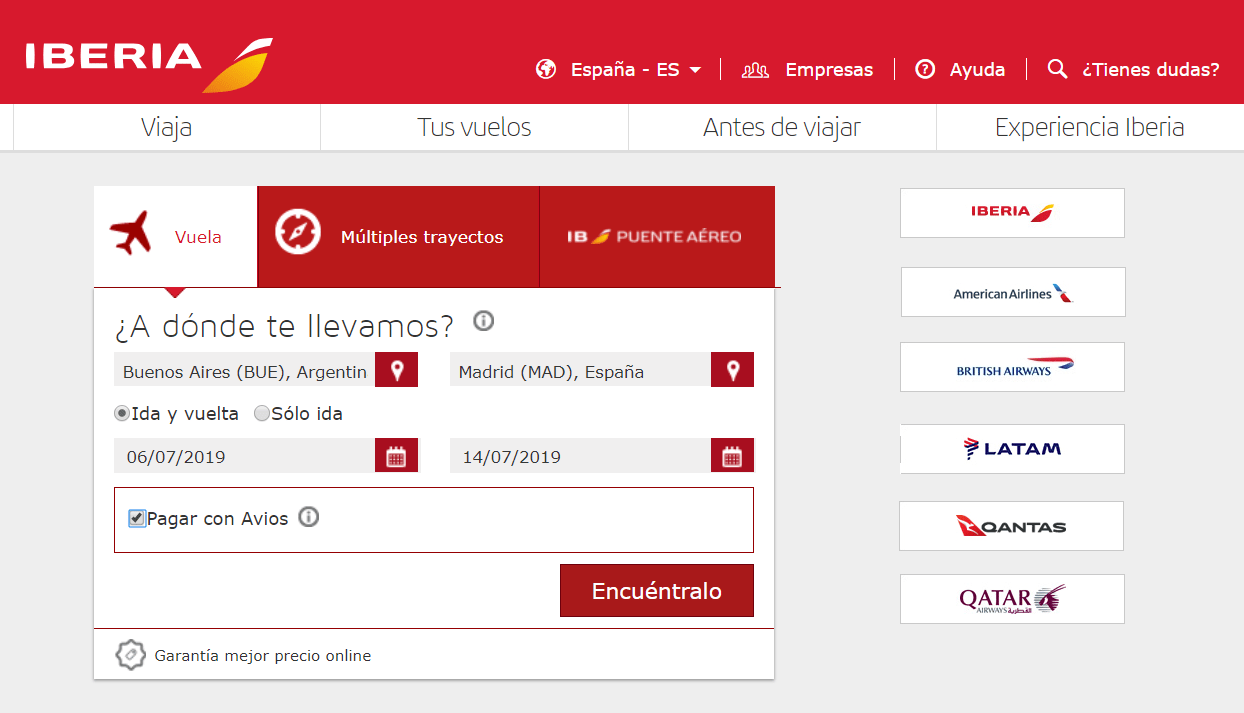Click info icon beside ¿A dónde te llevamos?

[x=484, y=321]
